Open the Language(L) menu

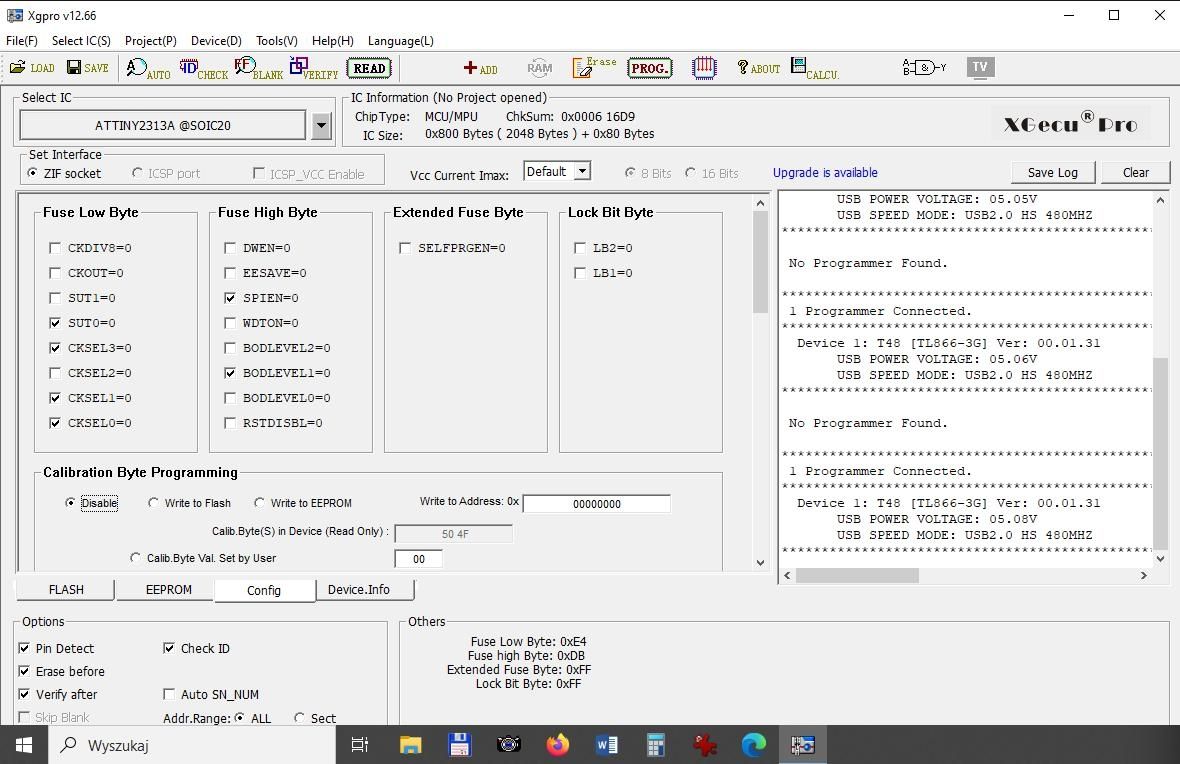(400, 41)
